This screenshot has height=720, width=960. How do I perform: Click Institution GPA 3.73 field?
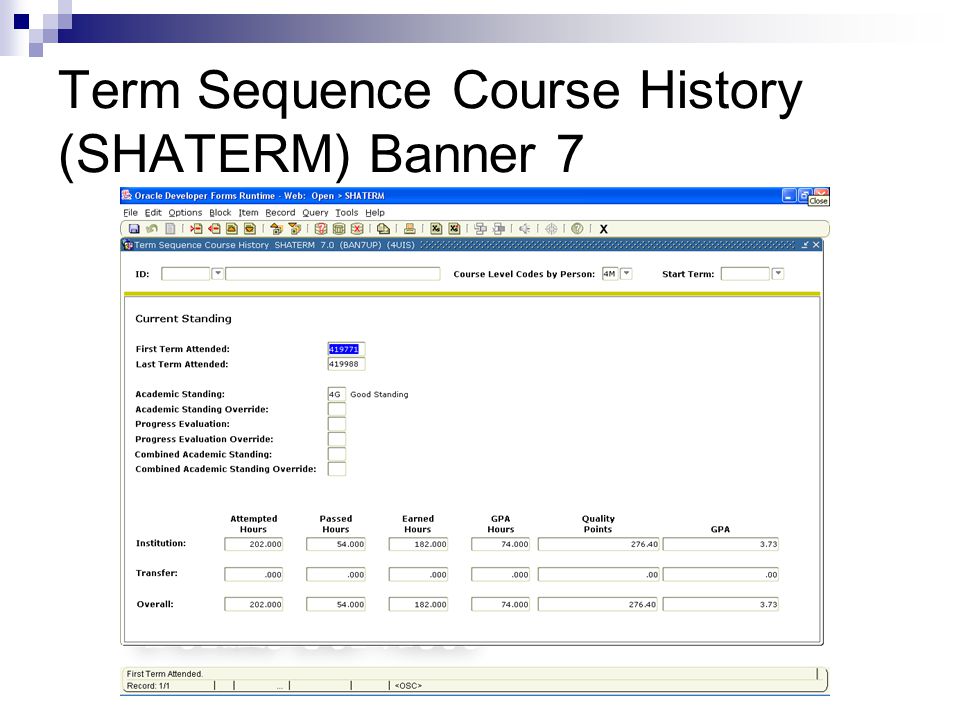tap(721, 544)
